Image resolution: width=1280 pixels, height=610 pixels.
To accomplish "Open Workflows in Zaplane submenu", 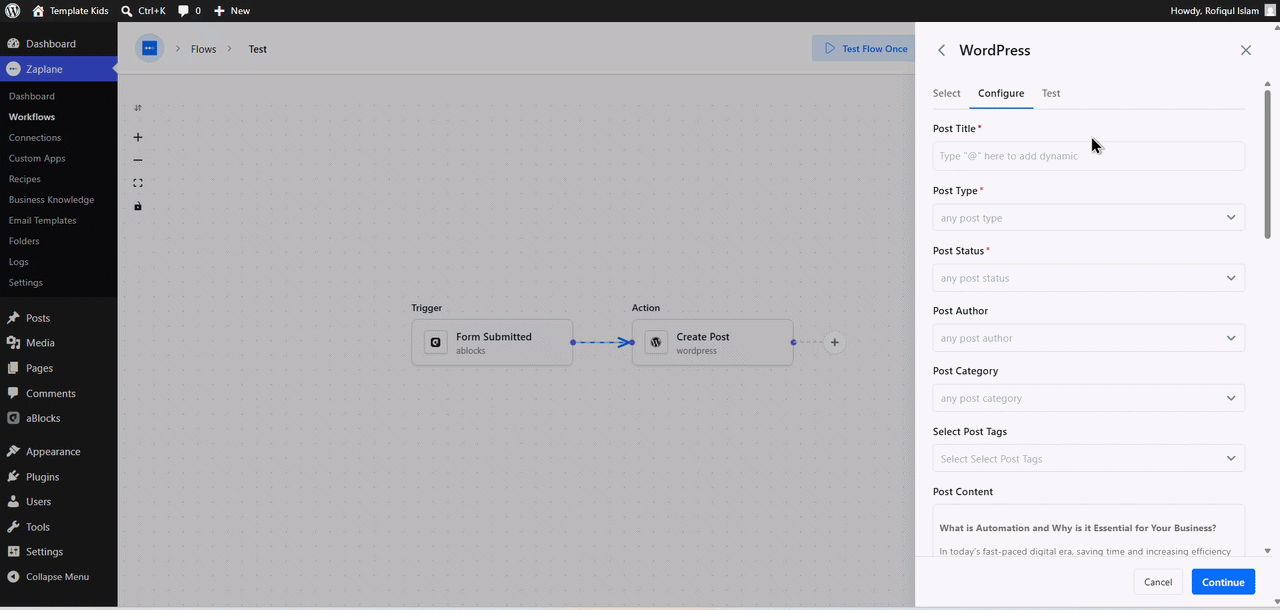I will [32, 117].
